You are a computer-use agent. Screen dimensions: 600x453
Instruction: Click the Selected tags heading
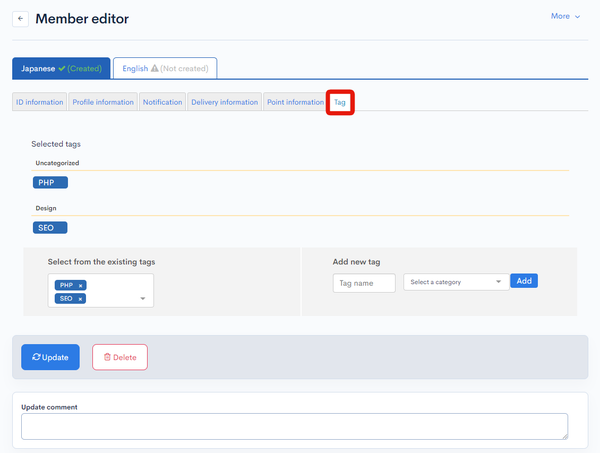click(56, 144)
